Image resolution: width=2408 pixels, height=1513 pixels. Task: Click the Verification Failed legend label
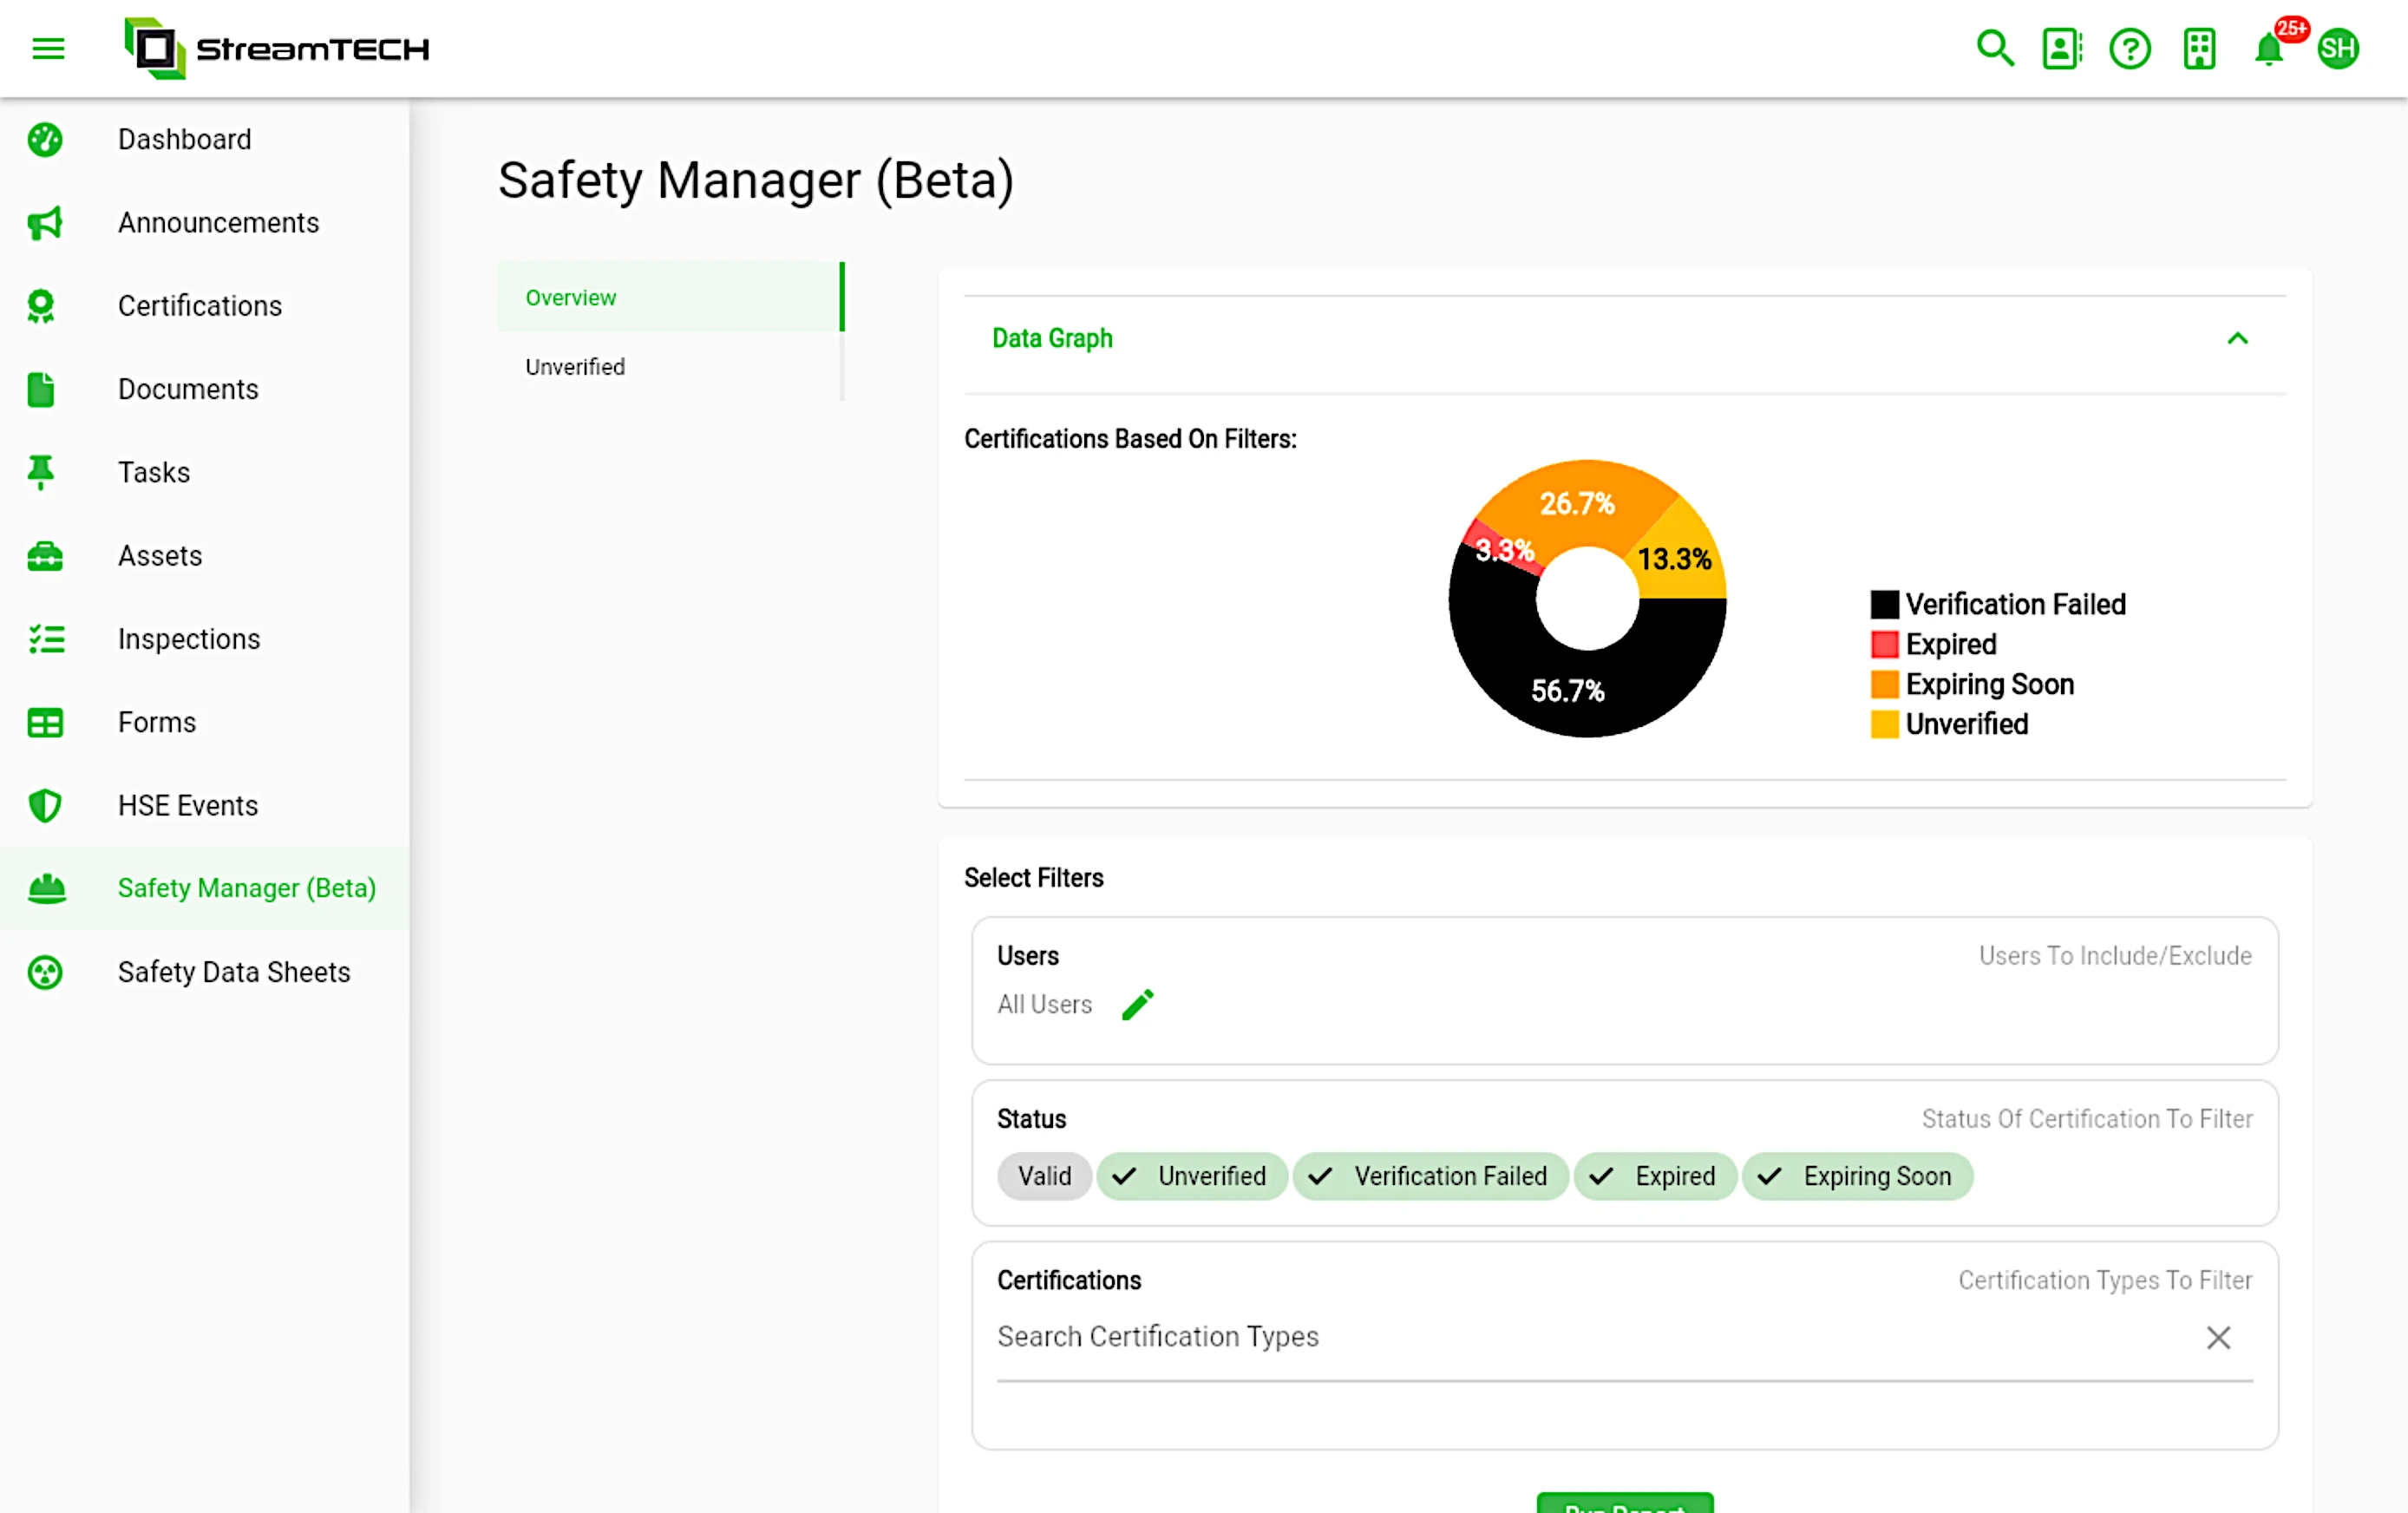pyautogui.click(x=2015, y=604)
